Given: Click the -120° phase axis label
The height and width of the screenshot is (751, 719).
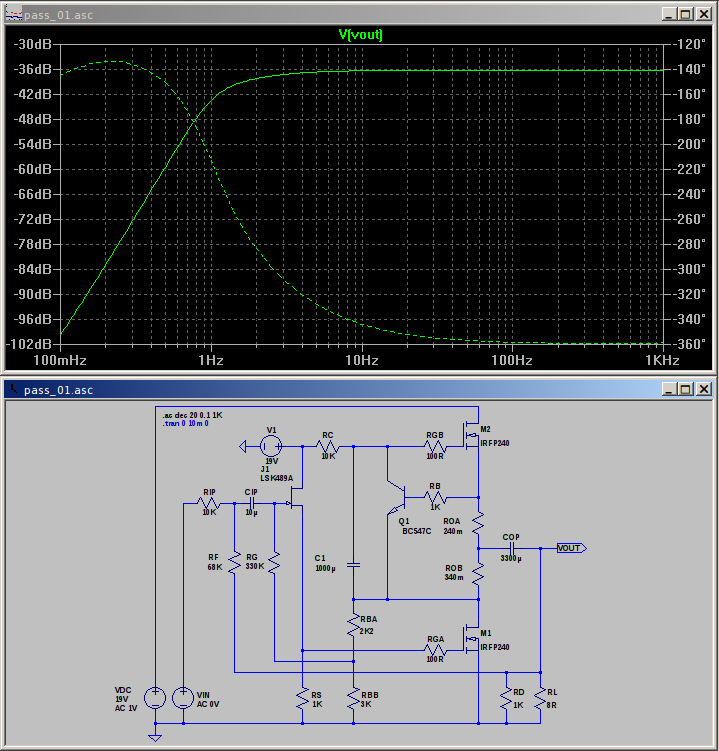Looking at the screenshot, I should click(x=690, y=44).
